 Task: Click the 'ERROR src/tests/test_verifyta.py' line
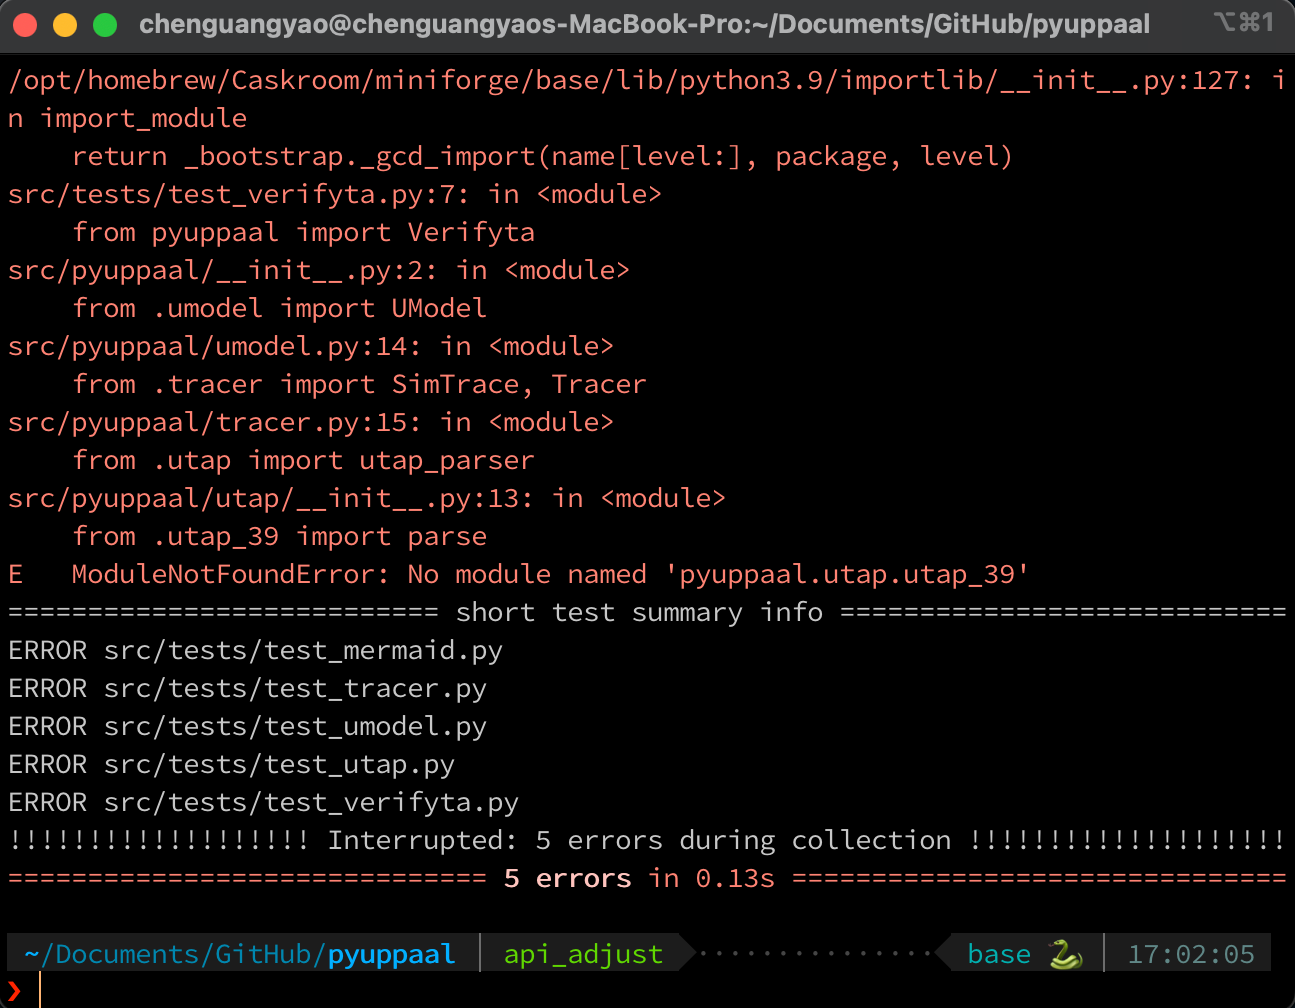[x=264, y=803]
